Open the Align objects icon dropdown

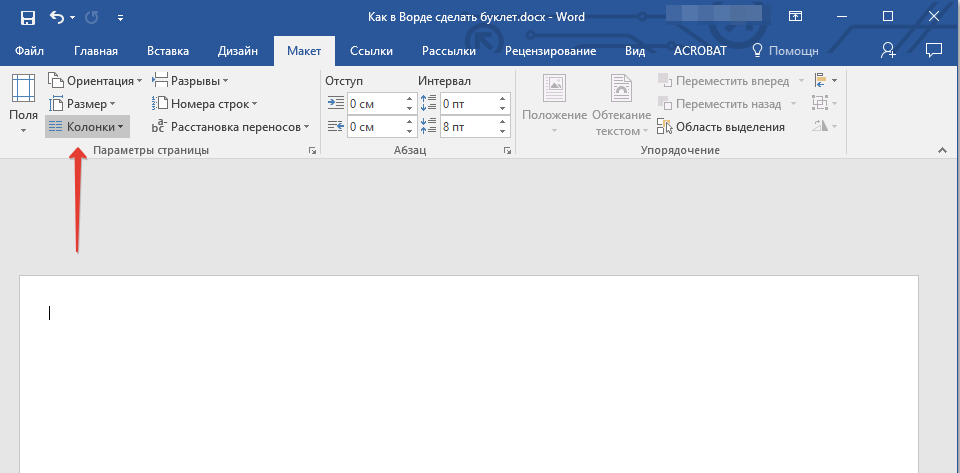pos(824,81)
